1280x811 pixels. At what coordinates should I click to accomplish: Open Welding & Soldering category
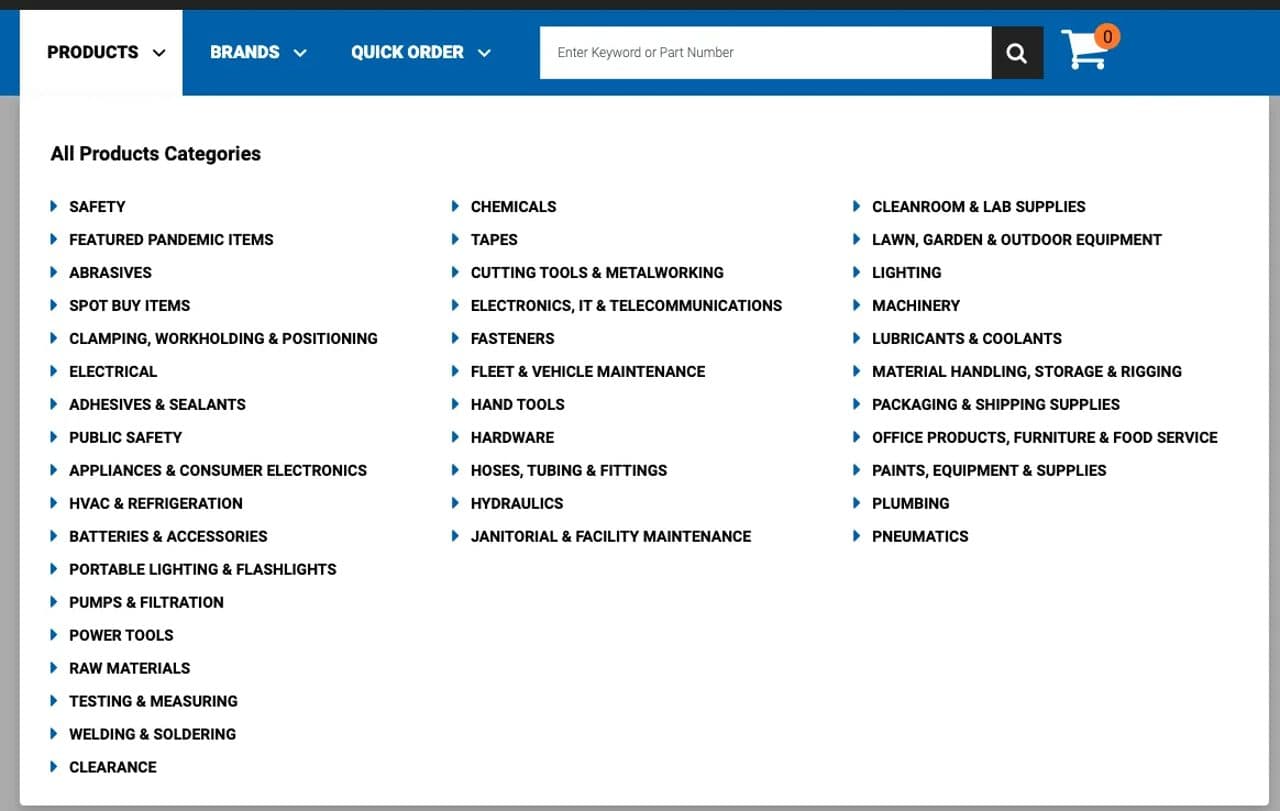click(152, 735)
